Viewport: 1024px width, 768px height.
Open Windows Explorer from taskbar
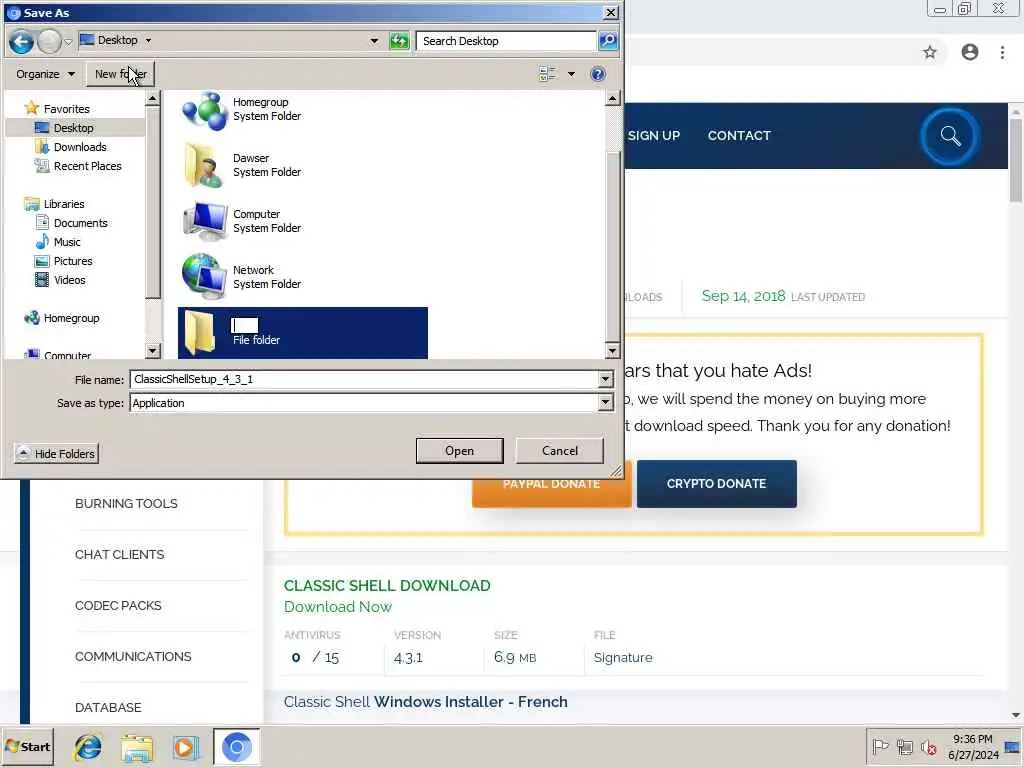(x=136, y=747)
